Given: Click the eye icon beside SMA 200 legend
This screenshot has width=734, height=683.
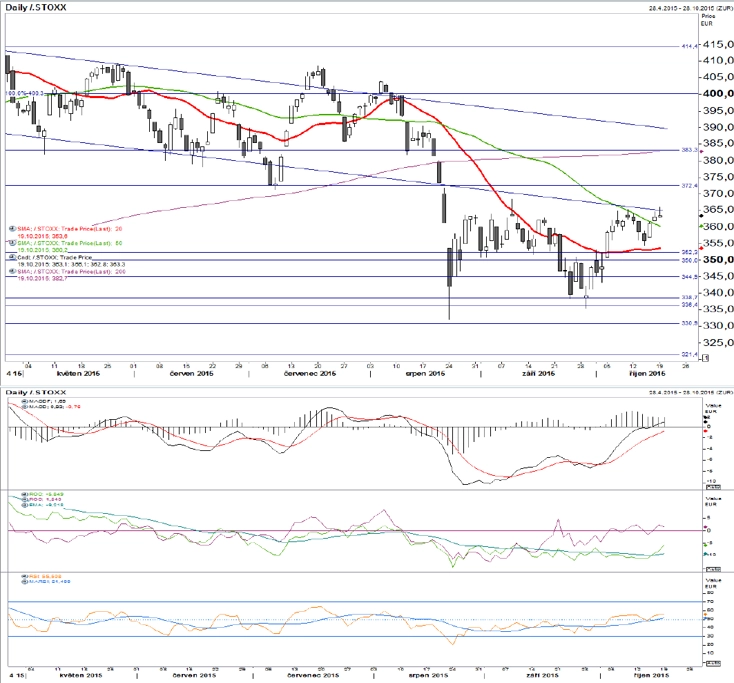Looking at the screenshot, I should click(x=13, y=272).
